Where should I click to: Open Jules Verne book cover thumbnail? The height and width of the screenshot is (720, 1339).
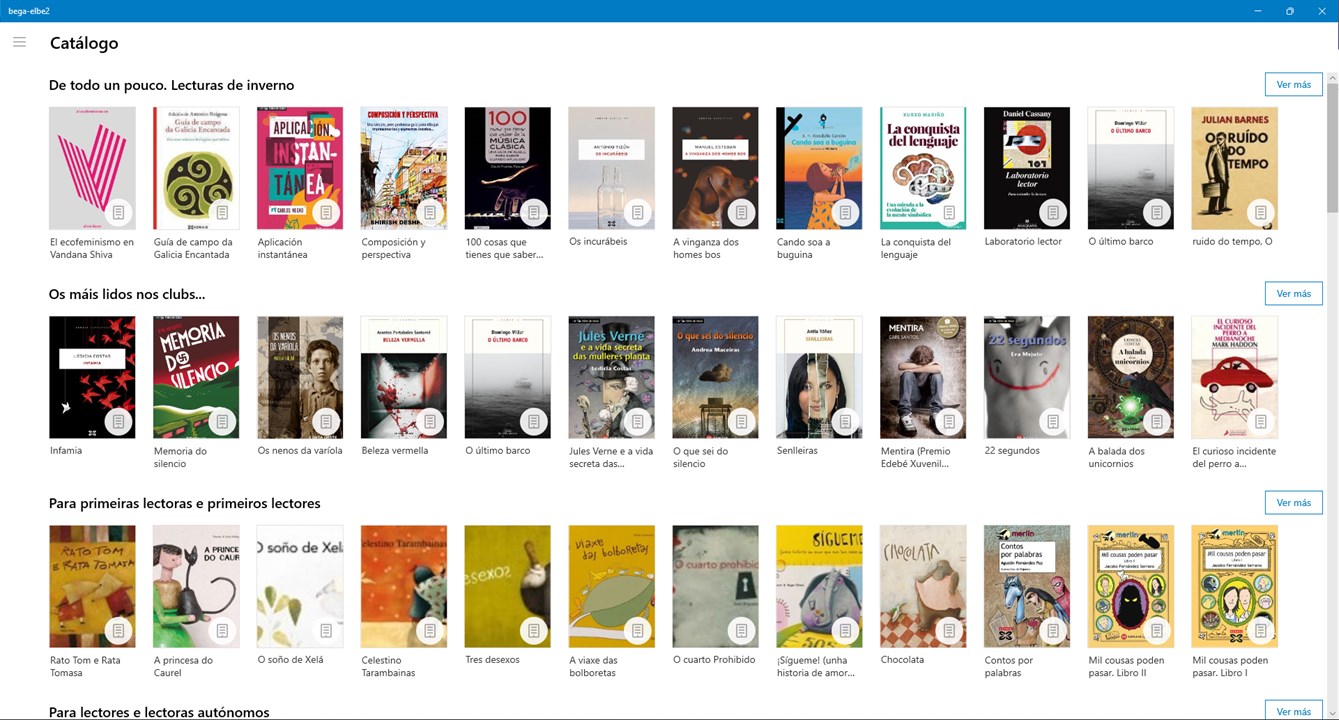coord(611,377)
